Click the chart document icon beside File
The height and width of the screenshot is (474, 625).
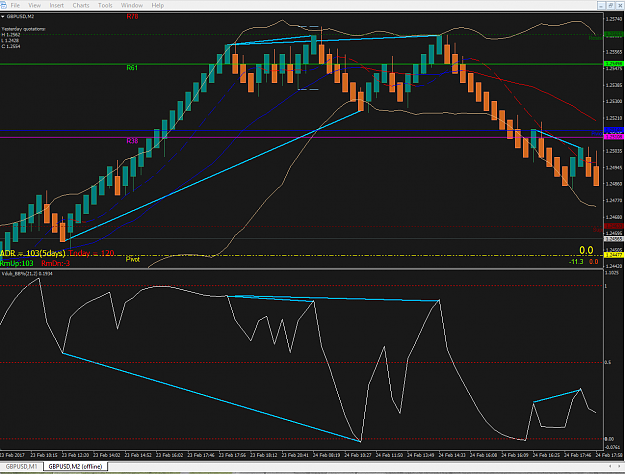(x=4, y=5)
